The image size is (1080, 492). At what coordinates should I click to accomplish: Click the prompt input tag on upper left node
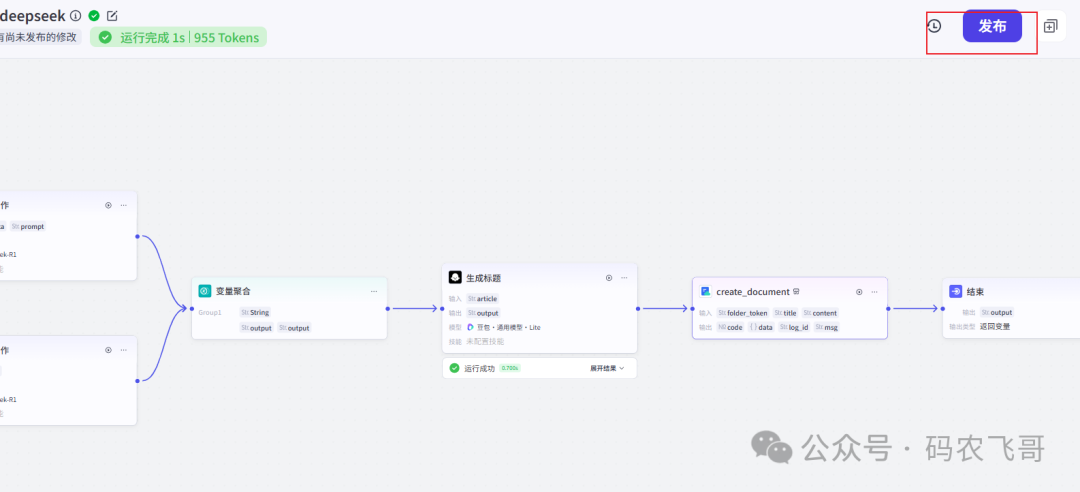[28, 226]
